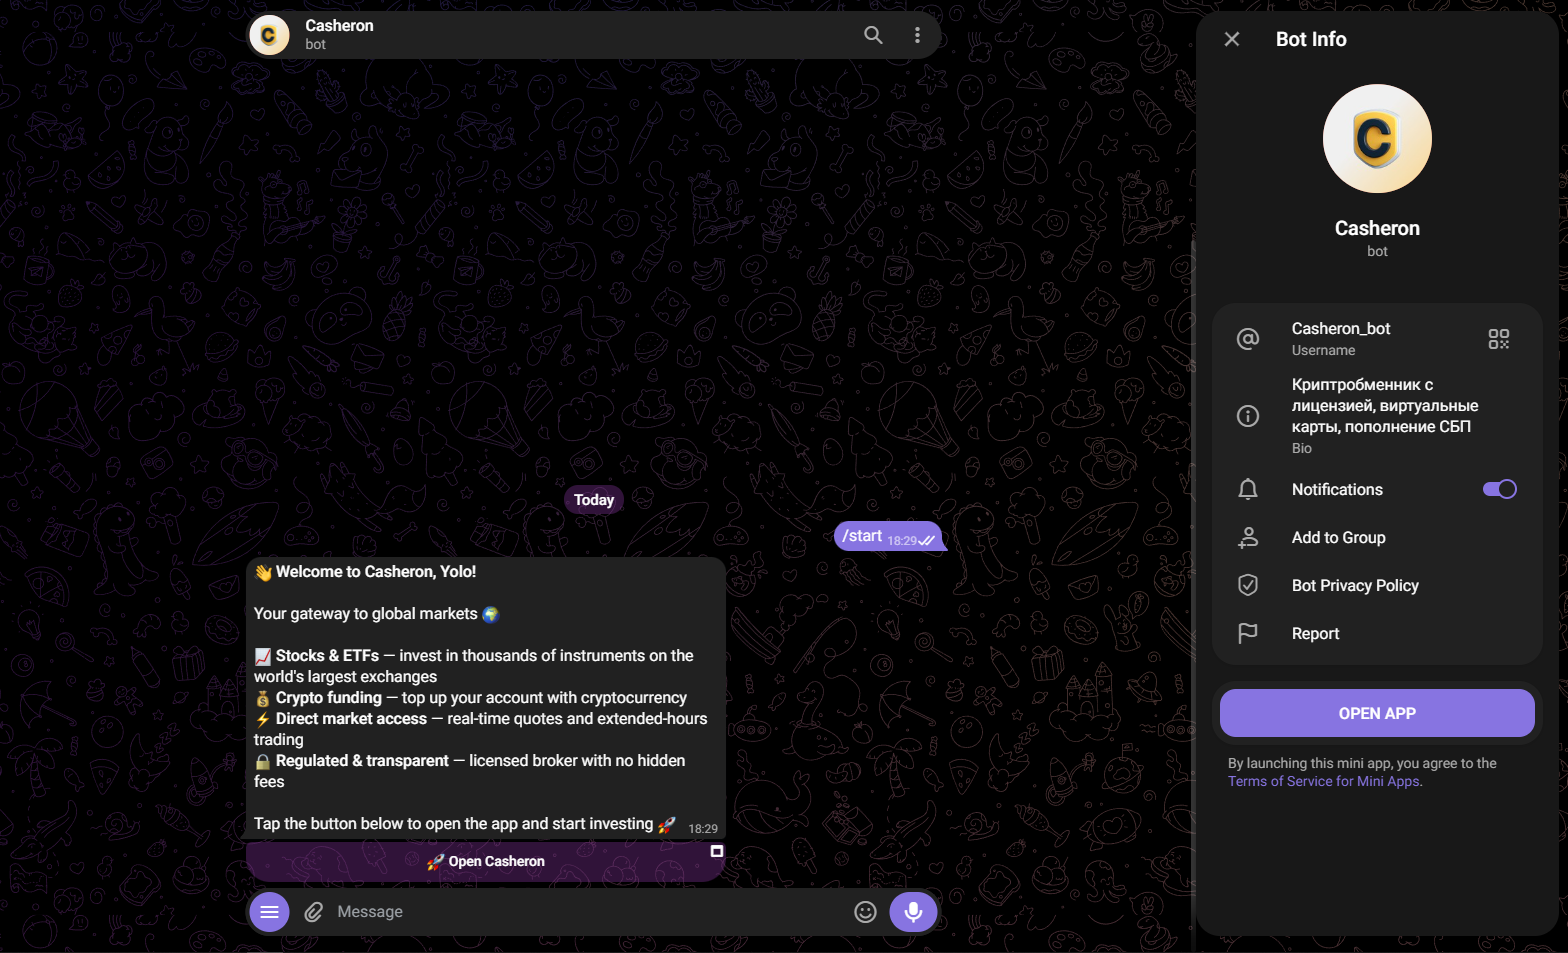Show the QR code for Casheron_bot

(1498, 339)
